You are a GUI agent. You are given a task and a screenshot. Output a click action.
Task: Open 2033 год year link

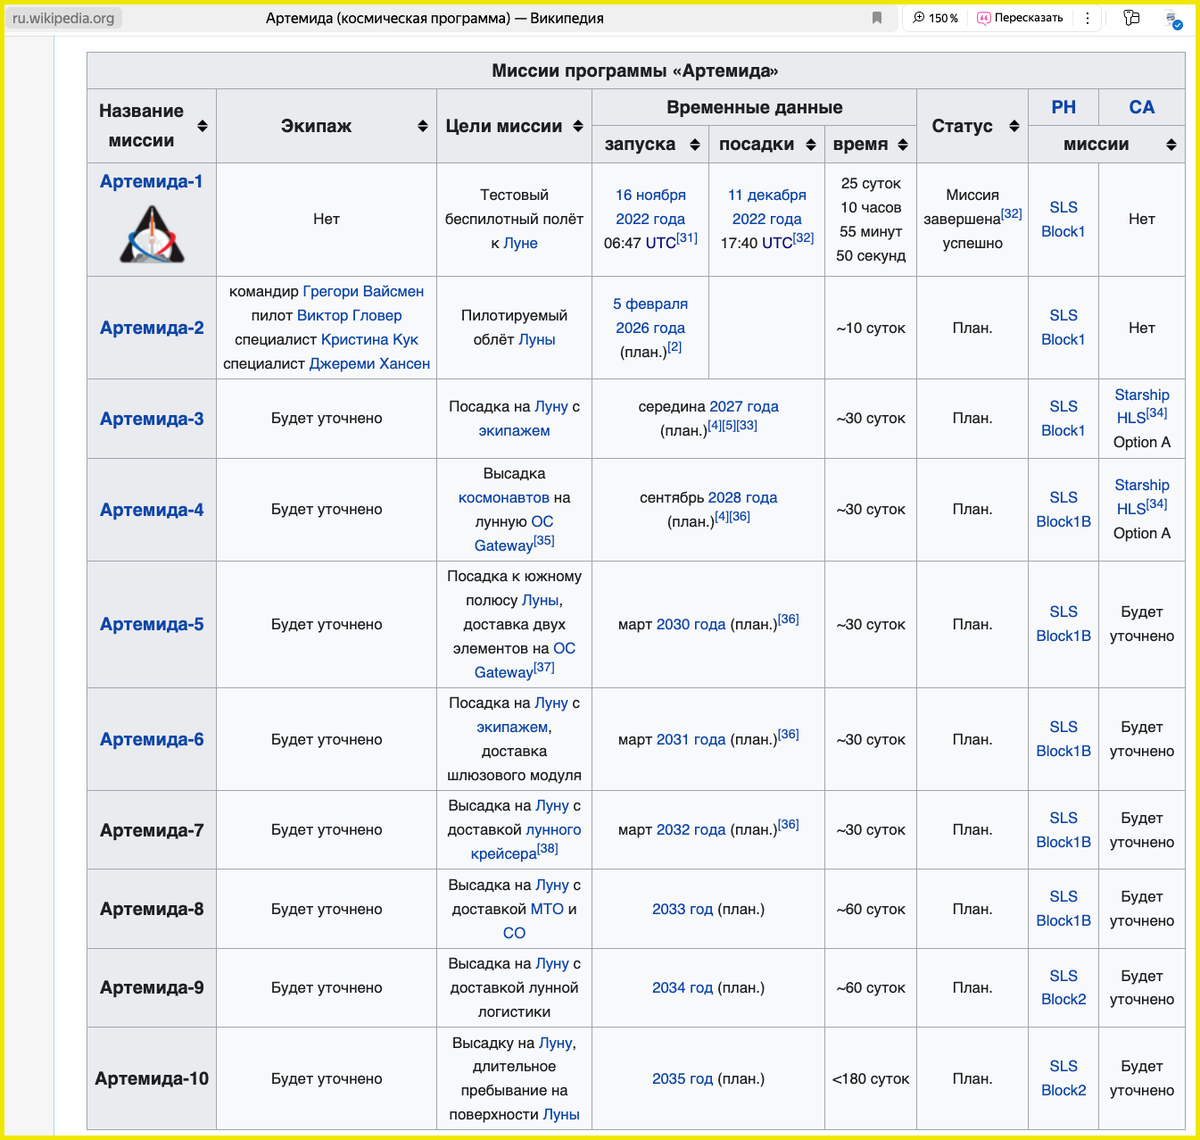682,909
